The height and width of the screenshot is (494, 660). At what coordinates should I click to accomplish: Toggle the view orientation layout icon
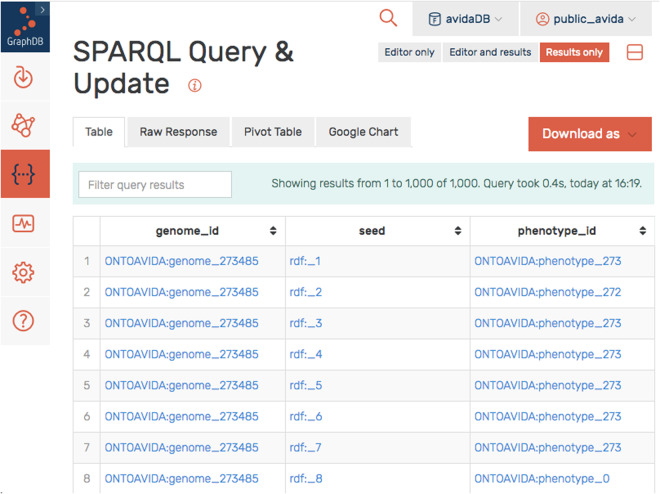(635, 52)
